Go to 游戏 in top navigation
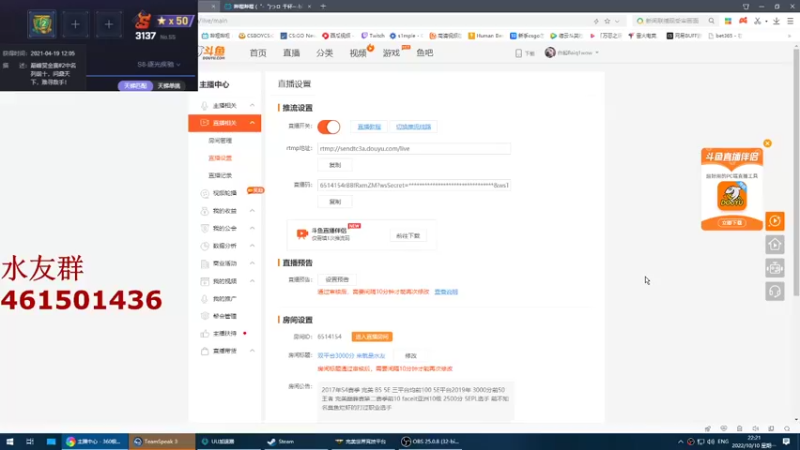Screen dimensions: 800x450 (x=391, y=53)
